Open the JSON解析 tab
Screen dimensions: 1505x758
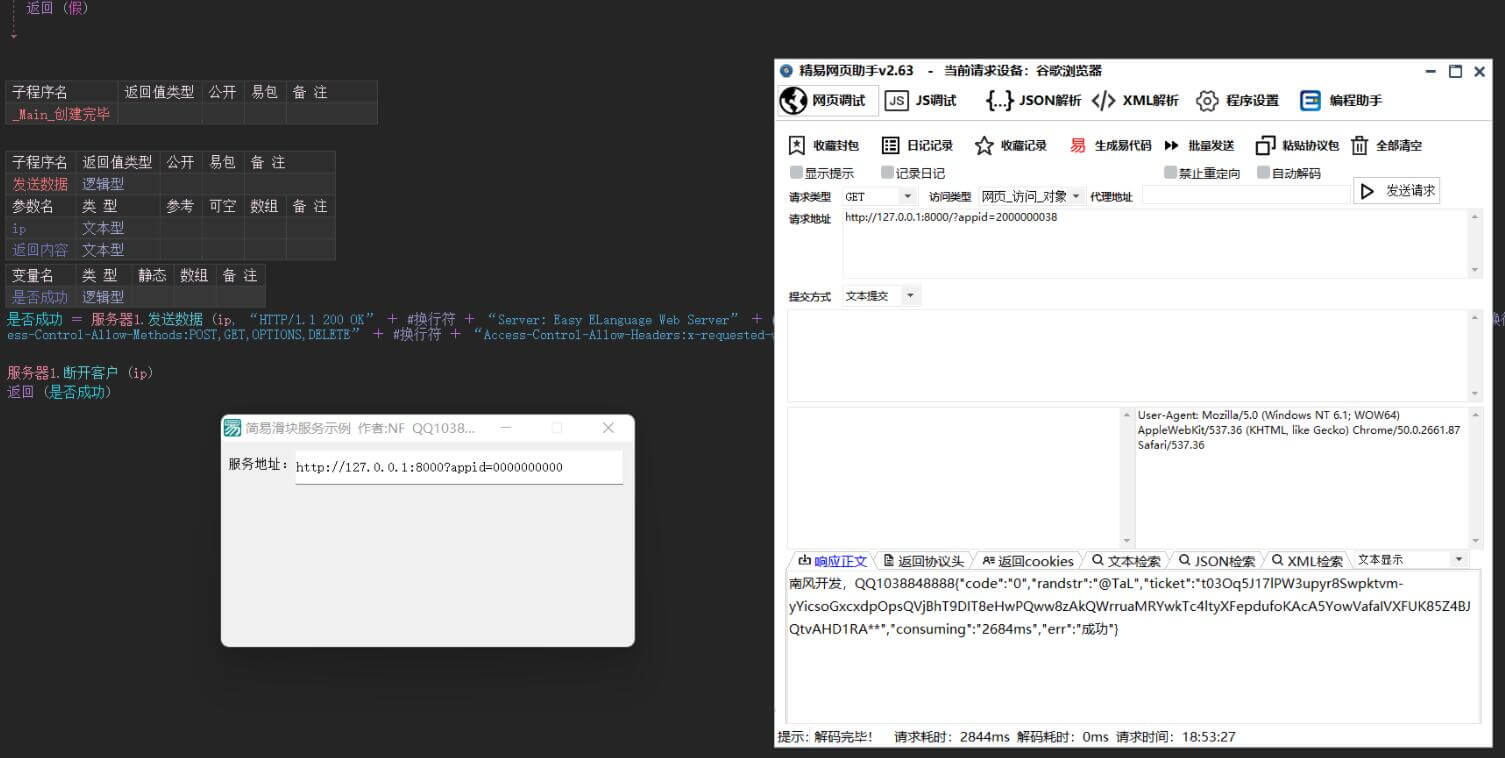(1033, 100)
